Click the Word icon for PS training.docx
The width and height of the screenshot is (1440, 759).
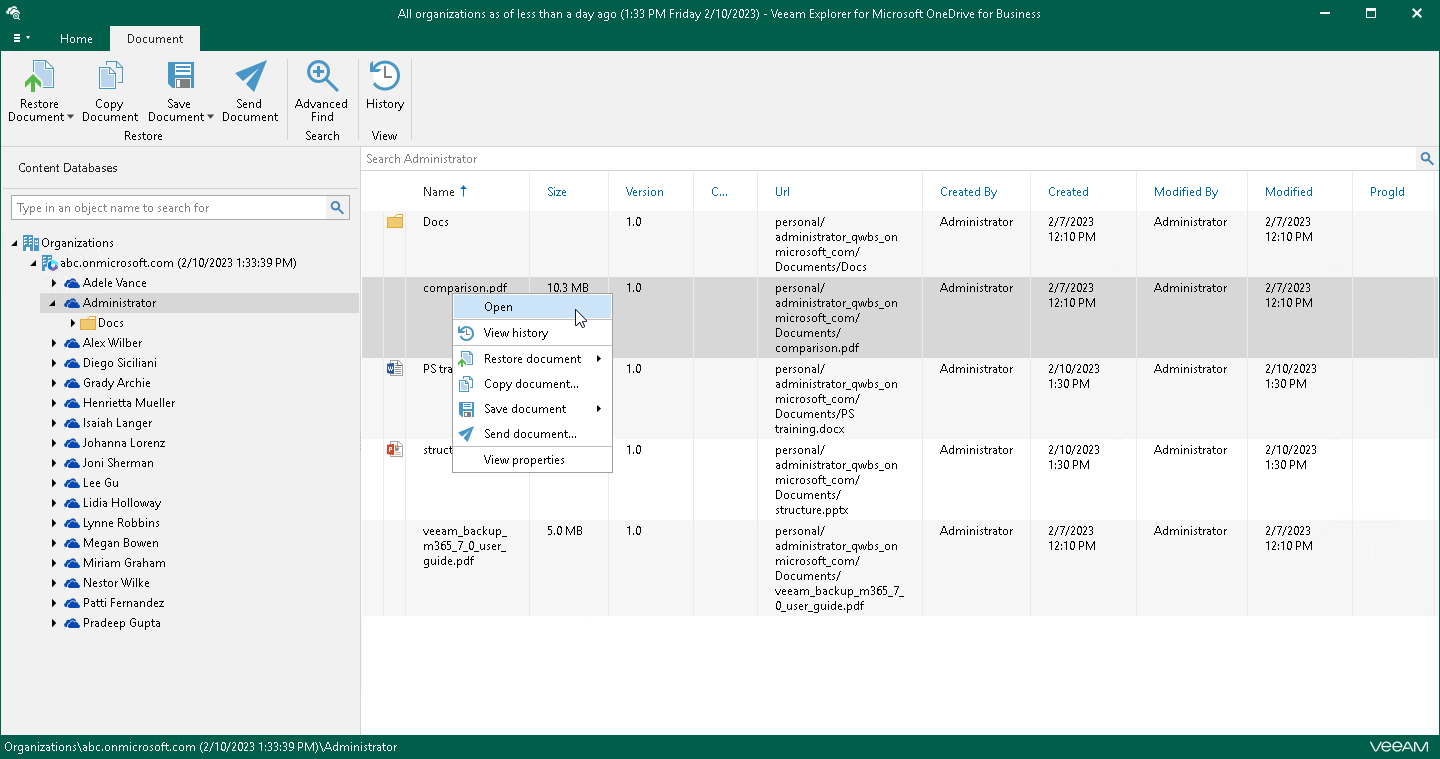(395, 368)
